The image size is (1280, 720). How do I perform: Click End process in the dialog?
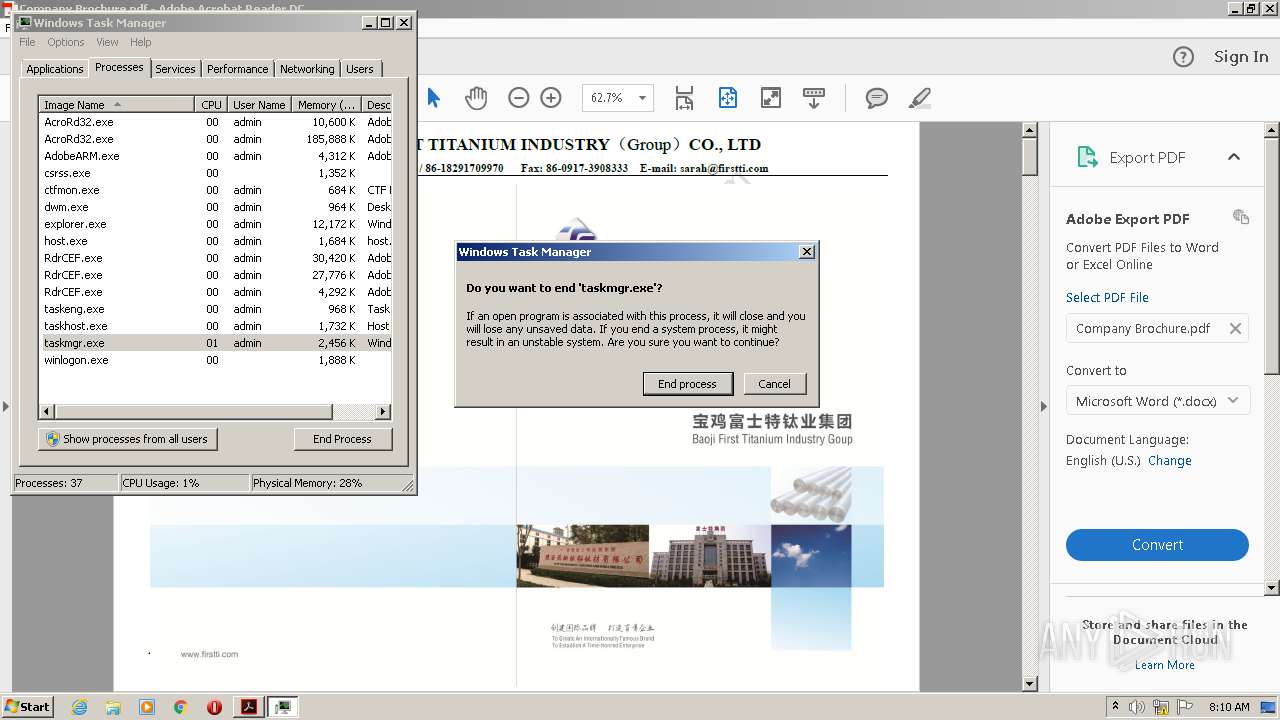[687, 384]
